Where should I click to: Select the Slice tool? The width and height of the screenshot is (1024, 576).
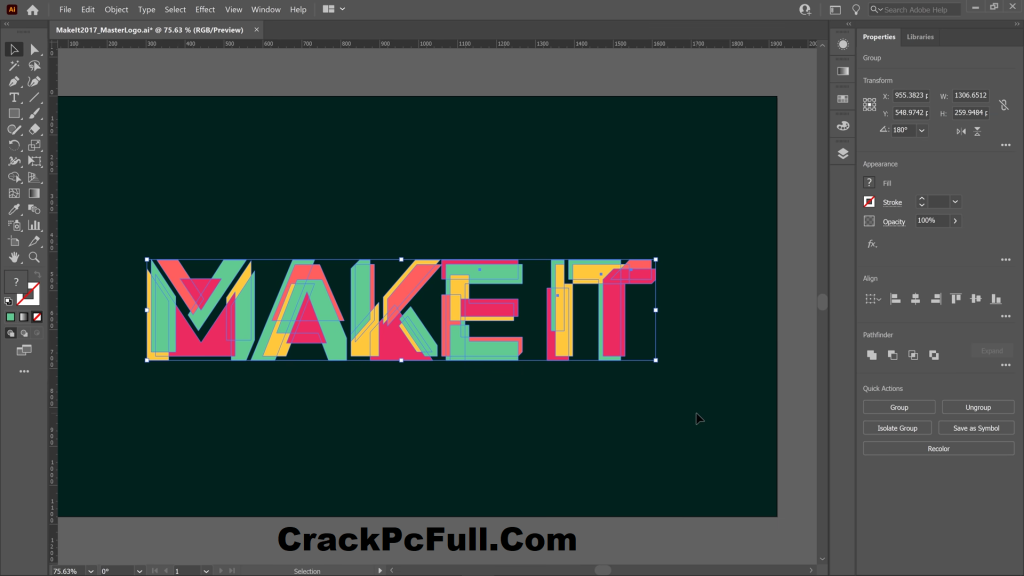click(35, 241)
